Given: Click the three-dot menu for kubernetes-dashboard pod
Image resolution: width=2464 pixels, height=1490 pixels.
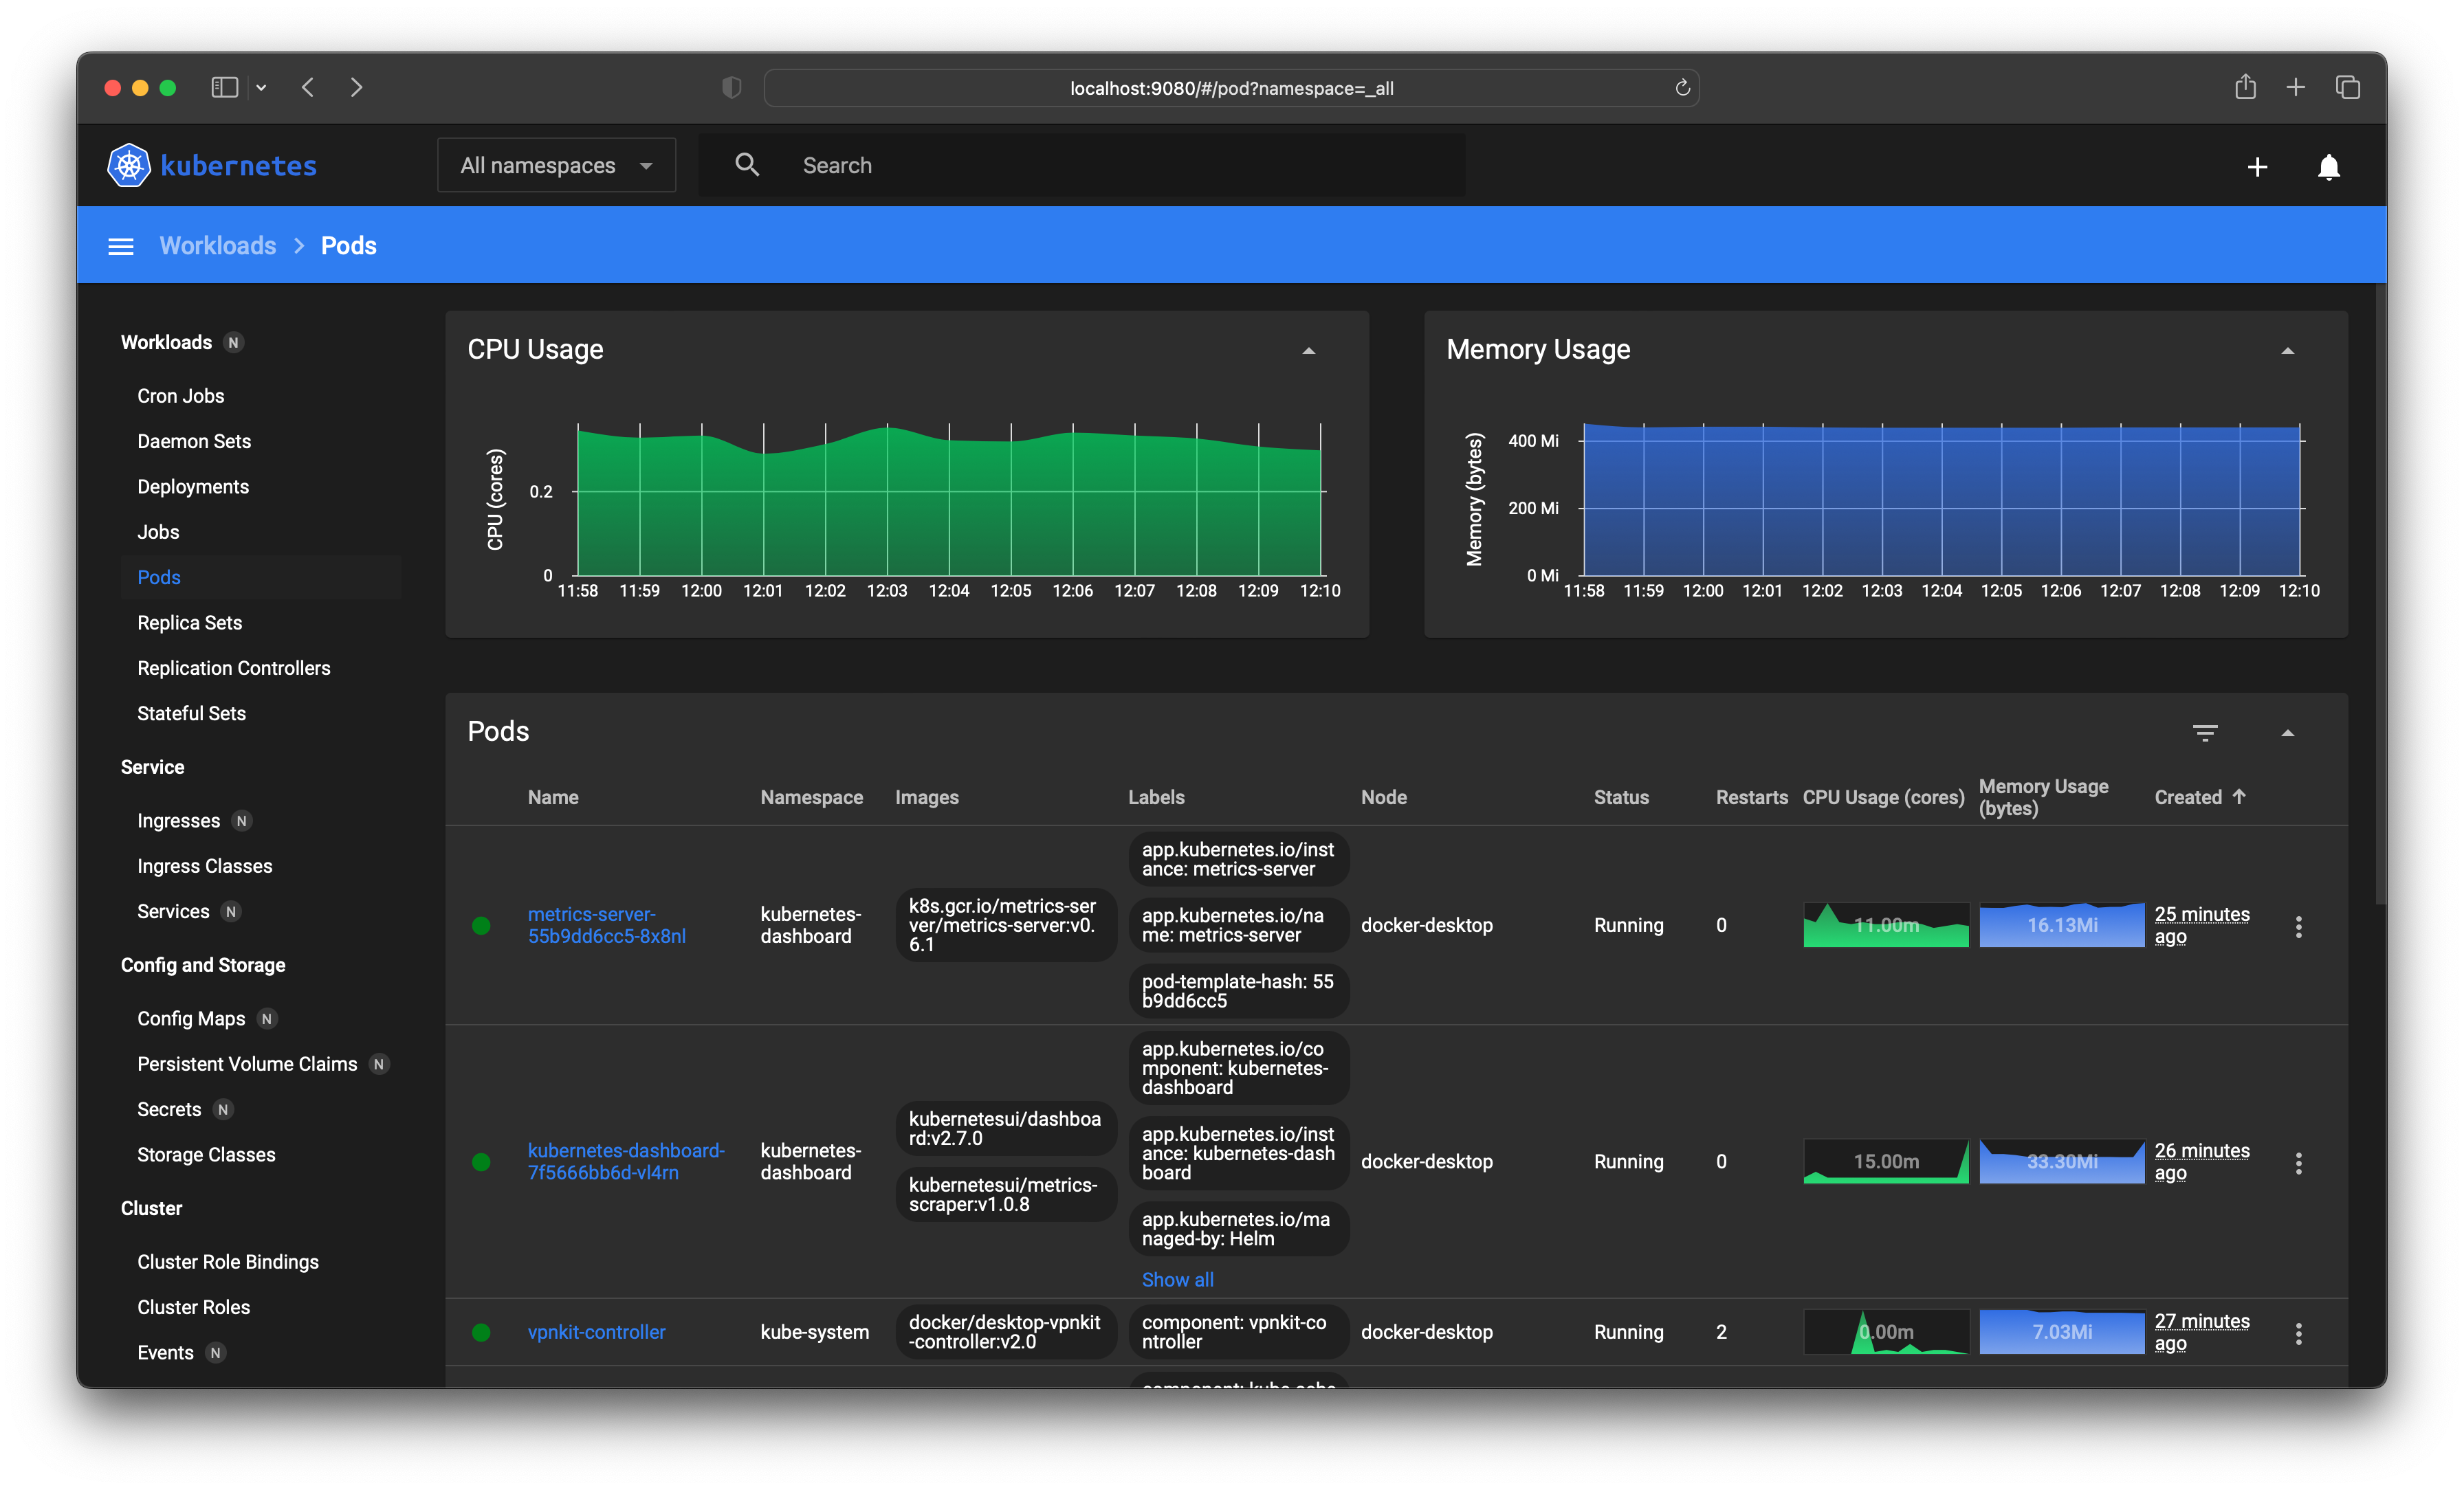Looking at the screenshot, I should point(2302,1161).
